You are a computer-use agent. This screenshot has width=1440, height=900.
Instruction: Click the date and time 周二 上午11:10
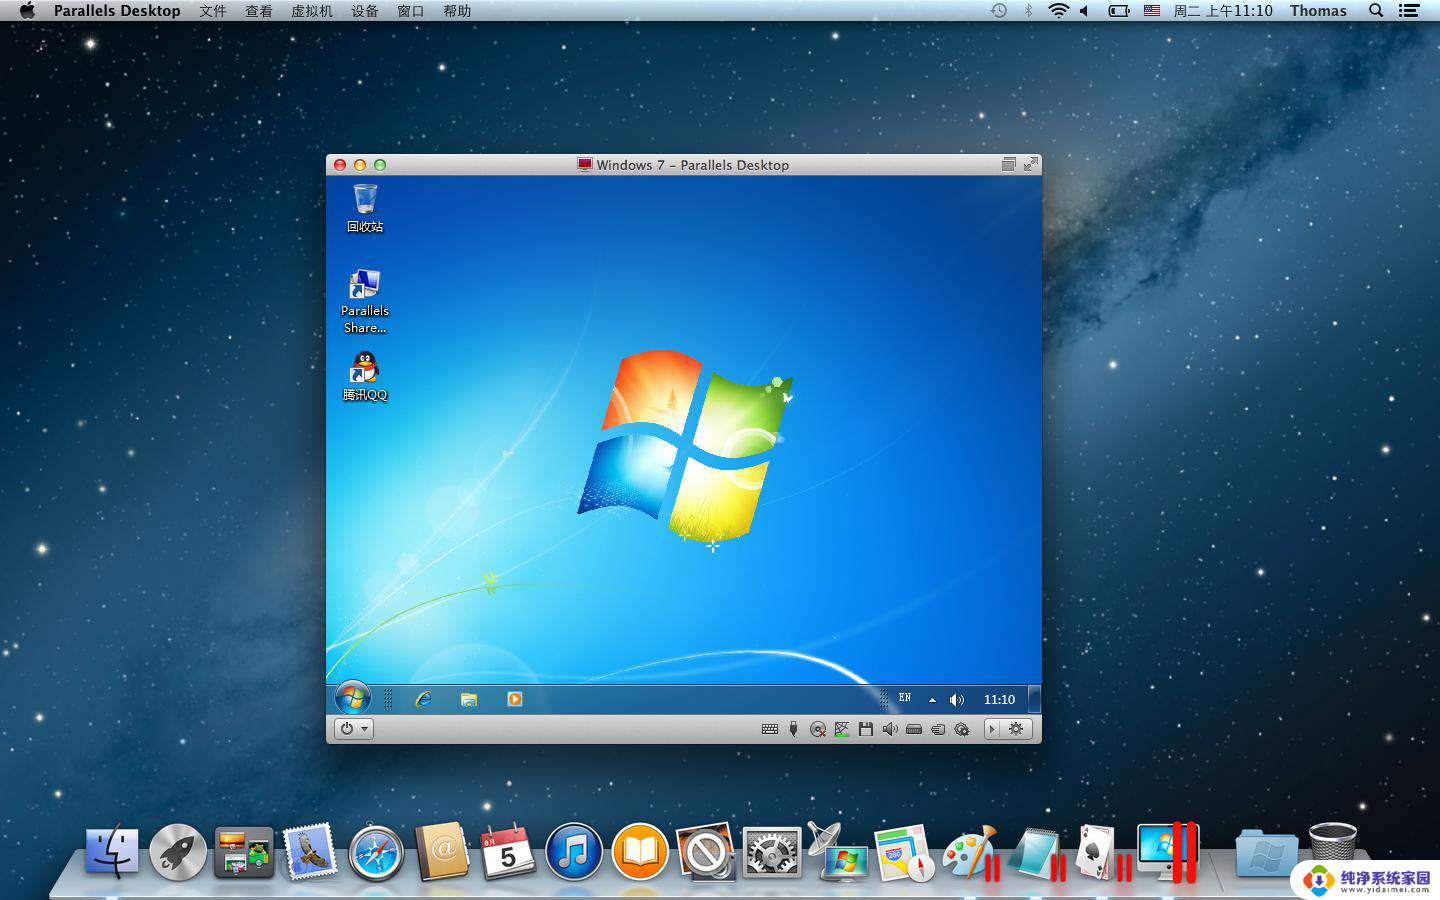1223,11
